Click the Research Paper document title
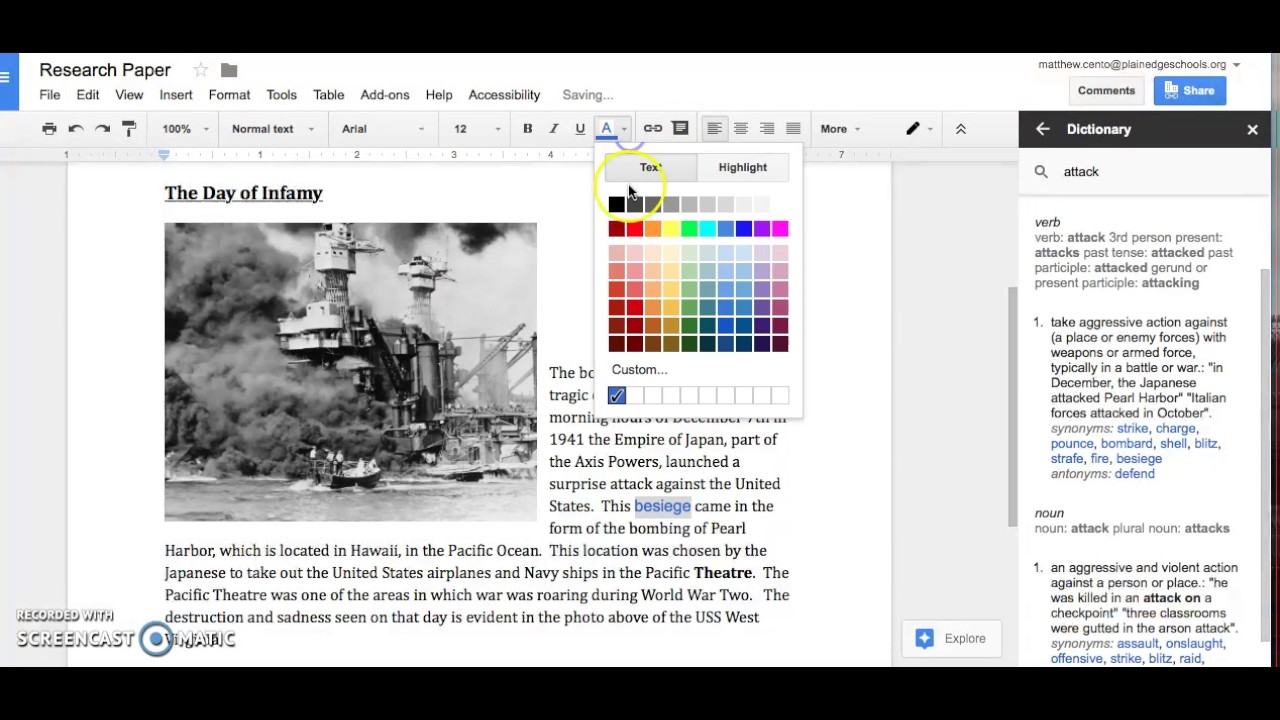This screenshot has width=1280, height=720. 105,70
